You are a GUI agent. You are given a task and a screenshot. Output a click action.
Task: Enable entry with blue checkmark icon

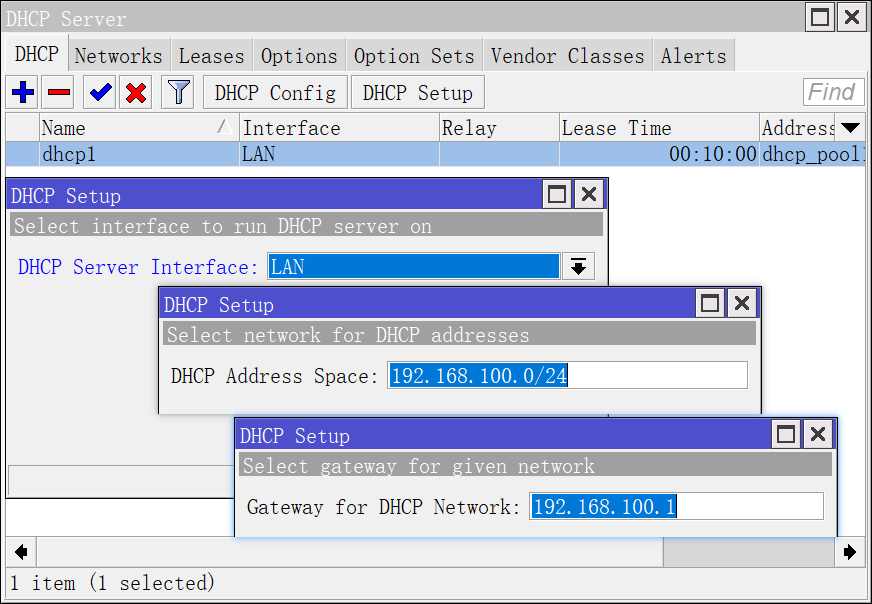point(100,93)
